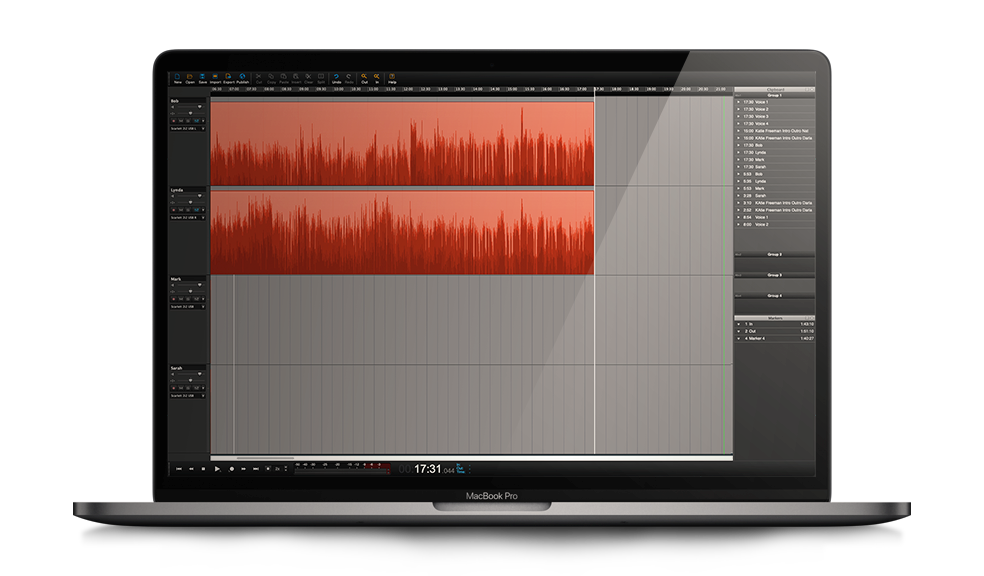Zoom out with the Out magnifier

tap(364, 76)
